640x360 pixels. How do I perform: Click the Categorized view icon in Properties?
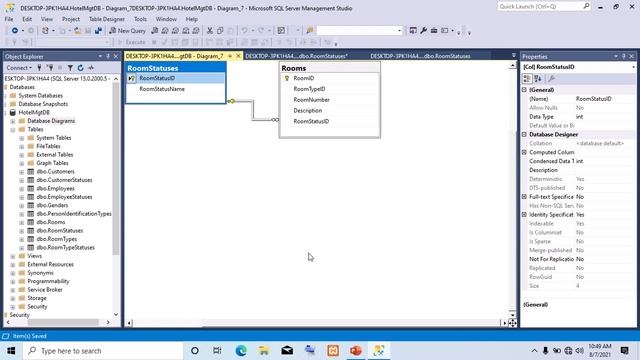[527, 78]
